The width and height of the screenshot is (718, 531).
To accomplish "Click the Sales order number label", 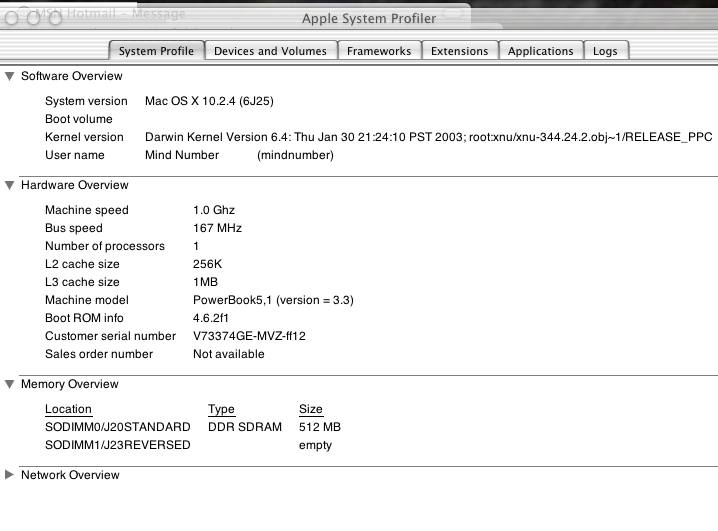I will 99,354.
